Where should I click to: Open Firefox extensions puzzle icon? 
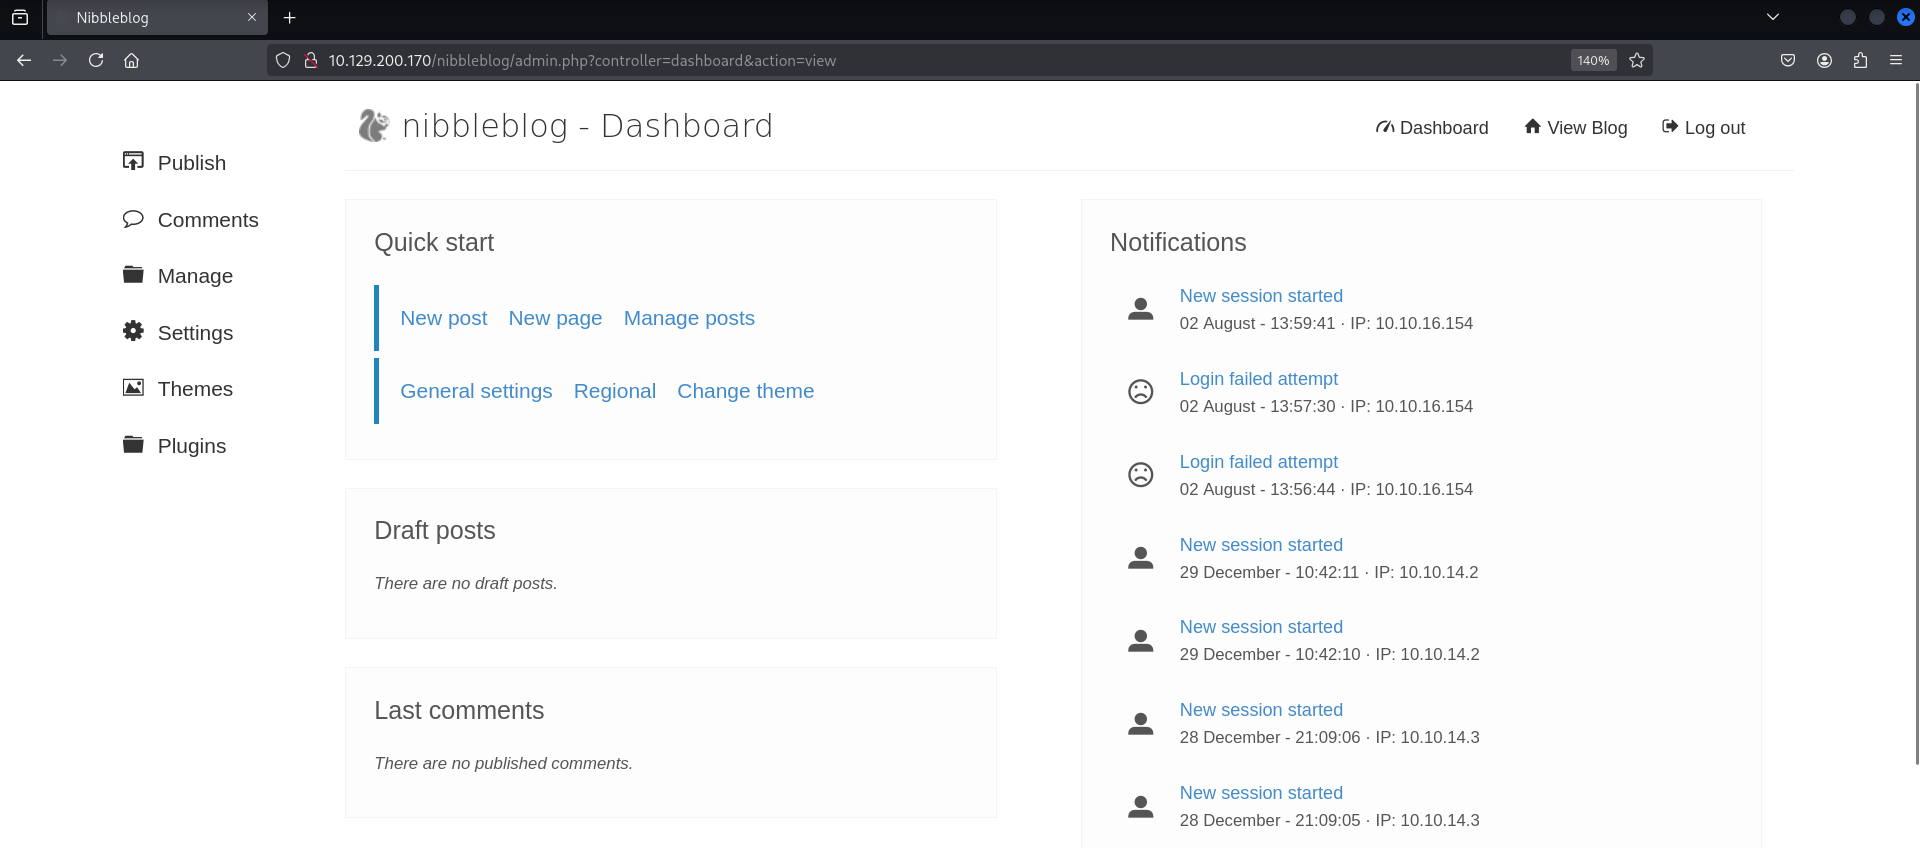(x=1860, y=60)
